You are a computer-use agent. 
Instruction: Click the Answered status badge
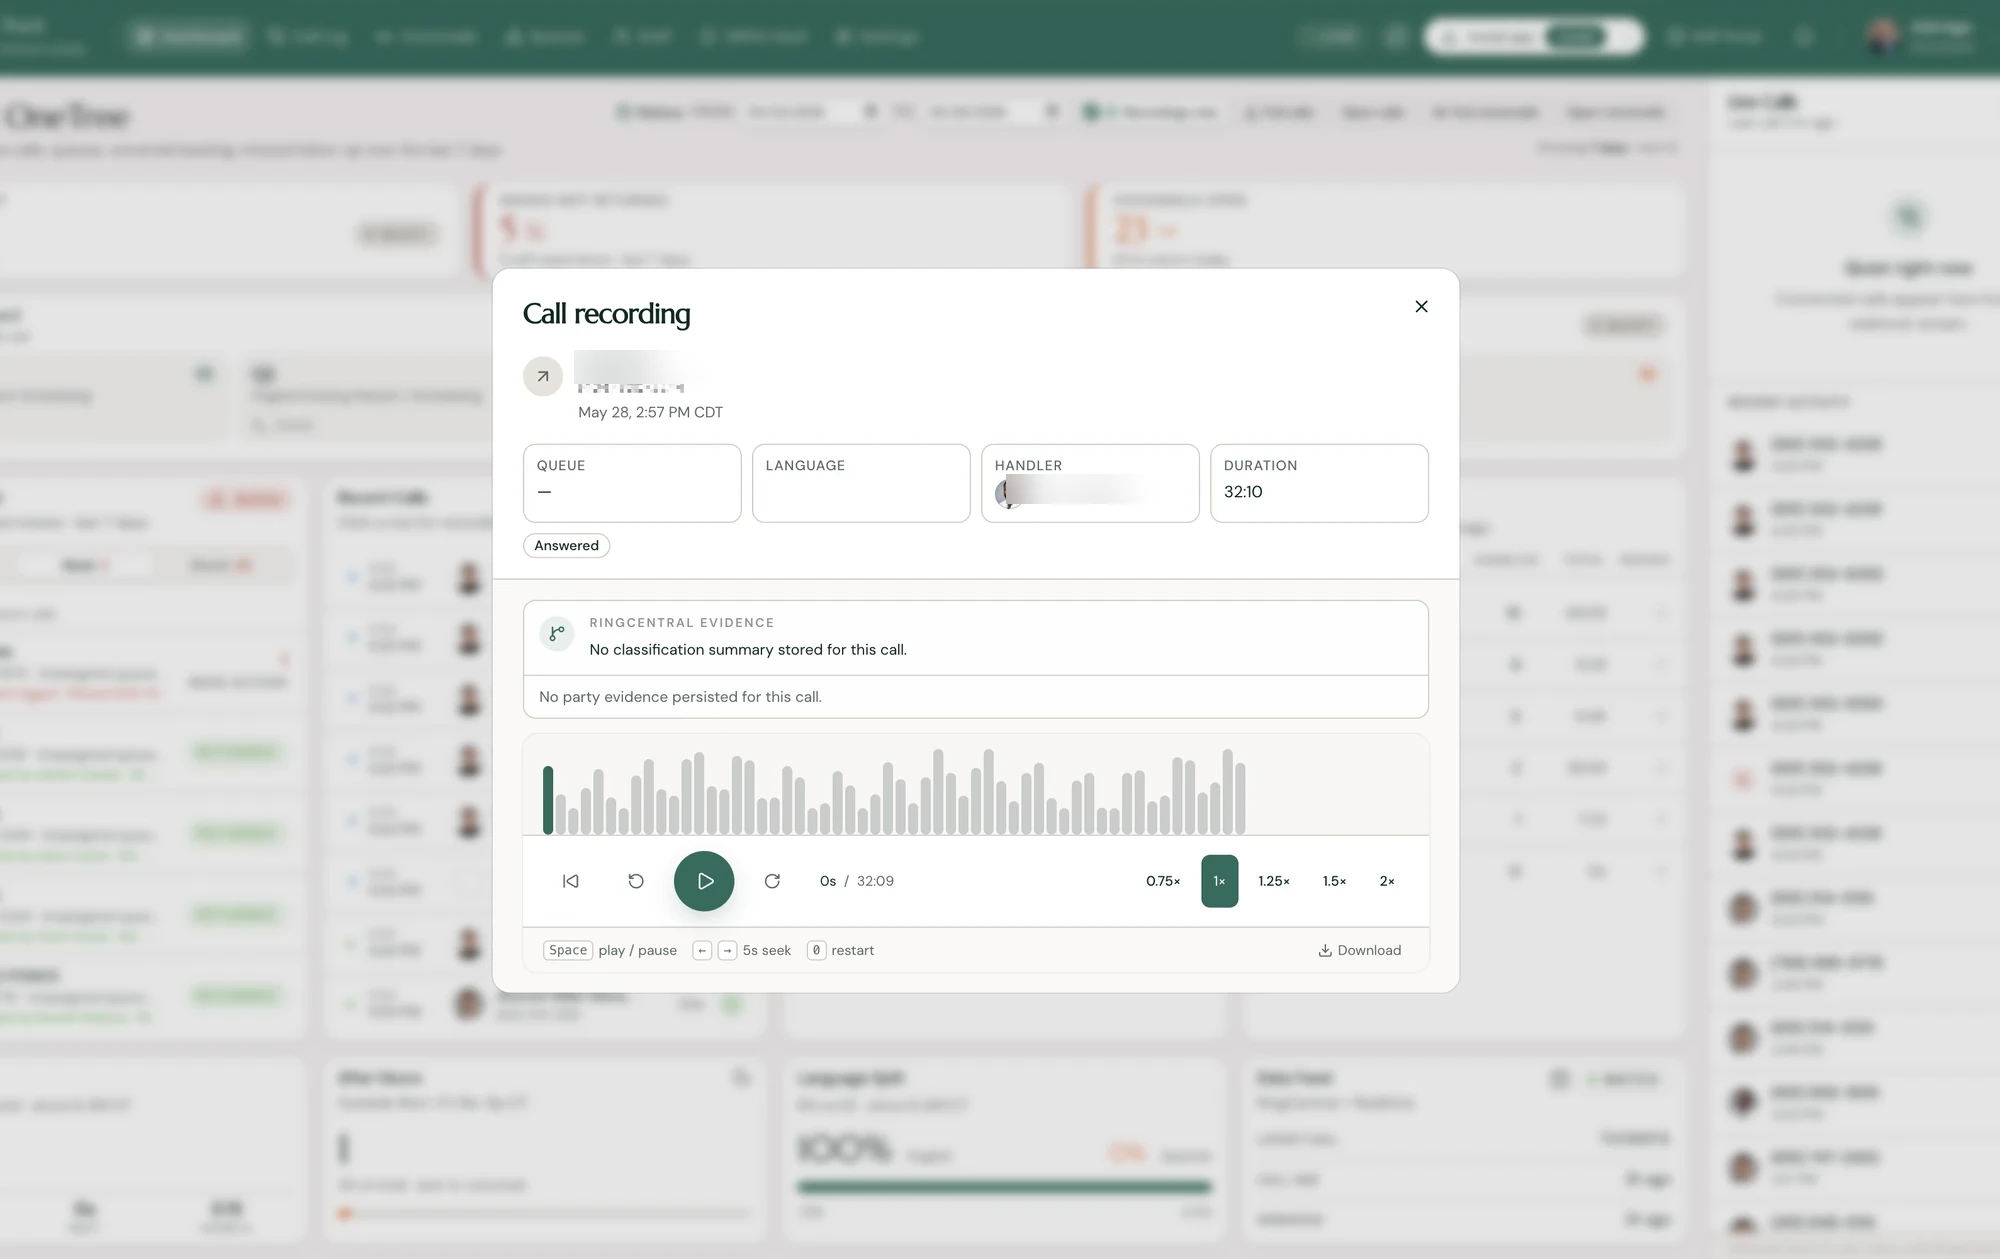coord(566,546)
